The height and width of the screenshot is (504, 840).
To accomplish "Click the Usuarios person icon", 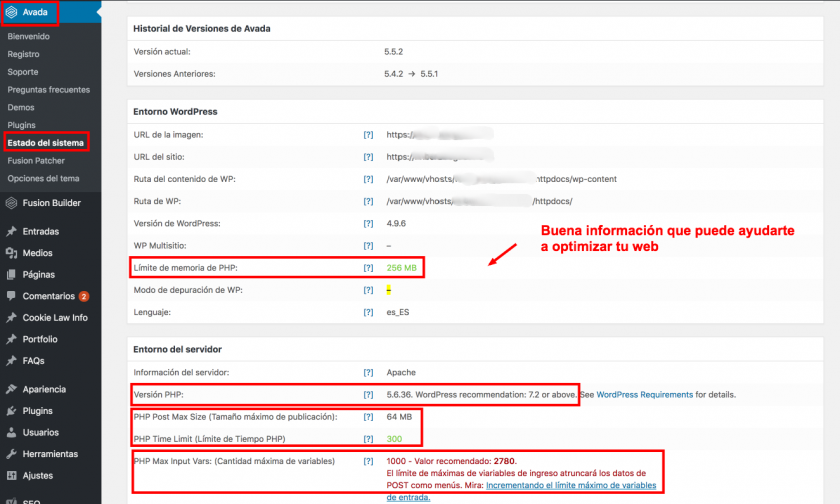I will pyautogui.click(x=11, y=432).
